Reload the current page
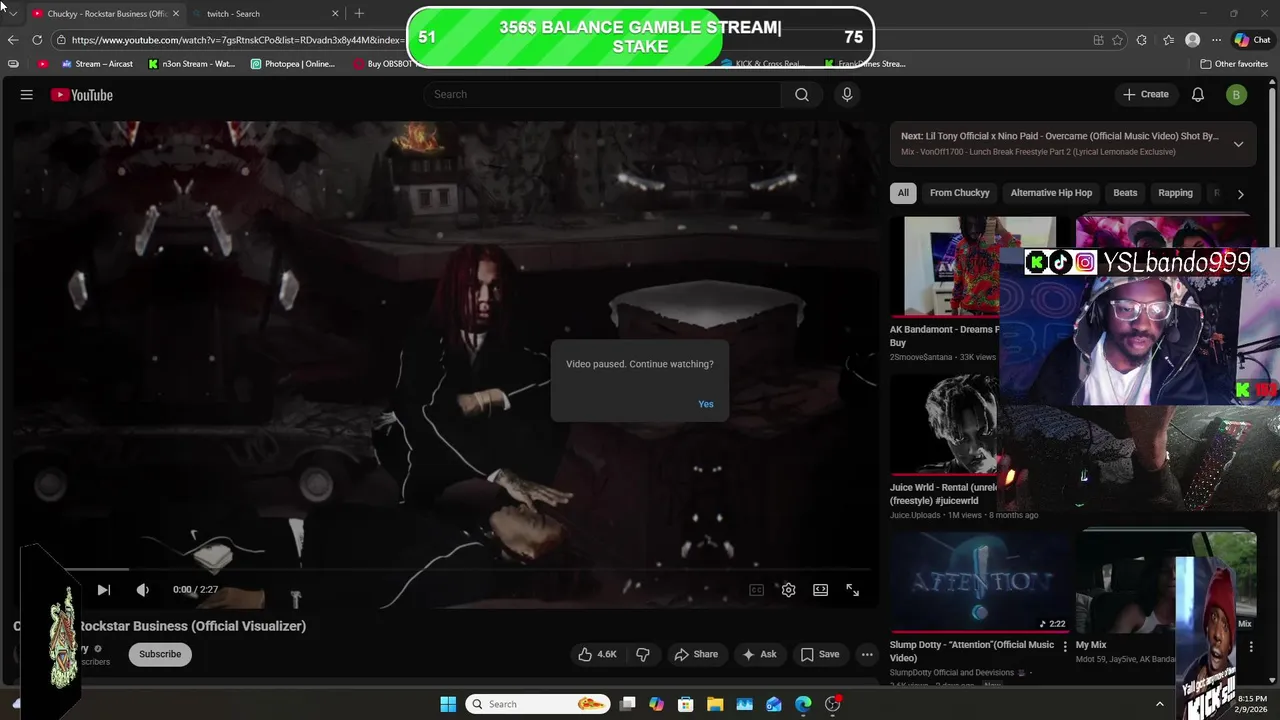 pos(37,40)
